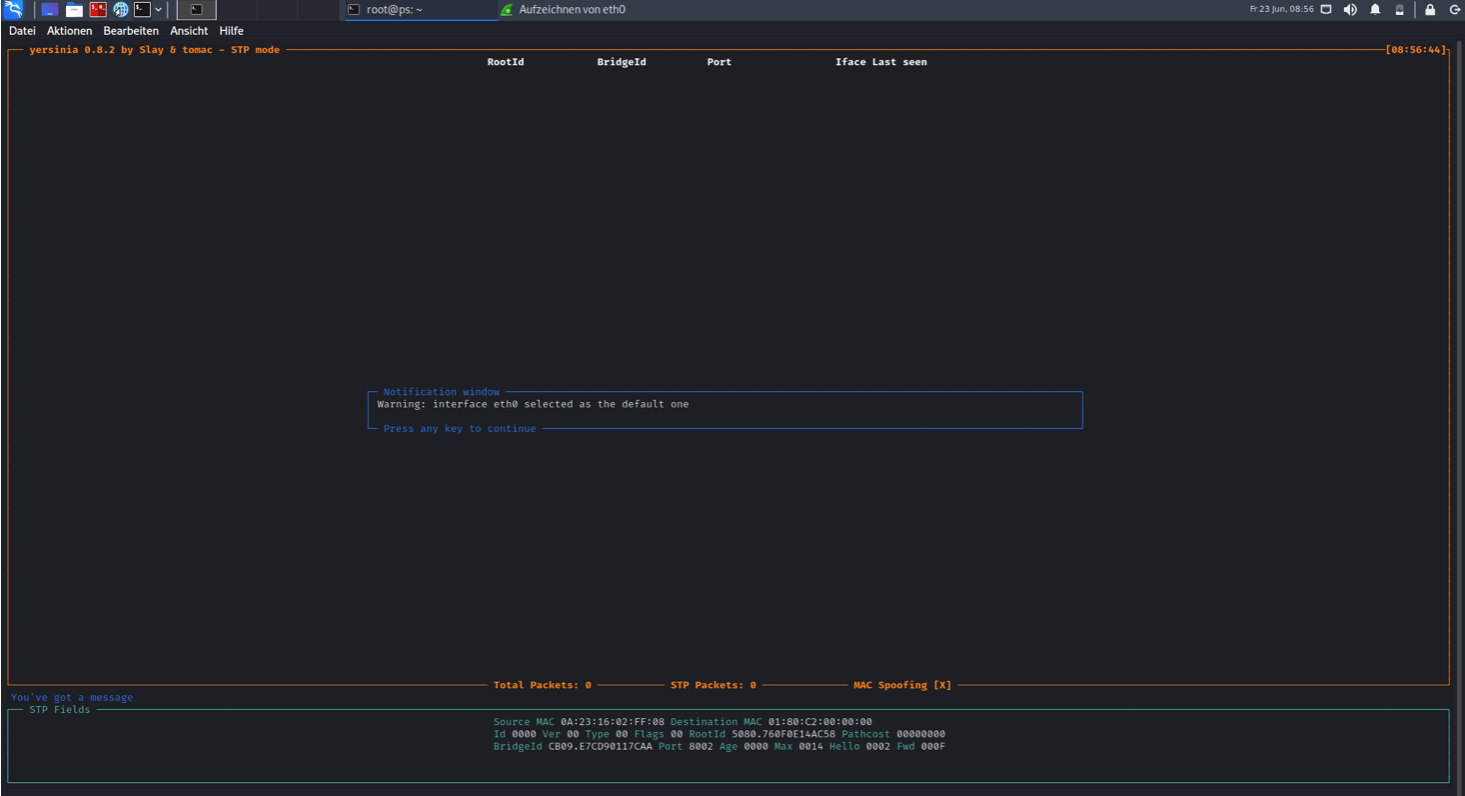Click the STP Packets: 0 counter
Screen dimensions: 1465x796
(x=713, y=685)
